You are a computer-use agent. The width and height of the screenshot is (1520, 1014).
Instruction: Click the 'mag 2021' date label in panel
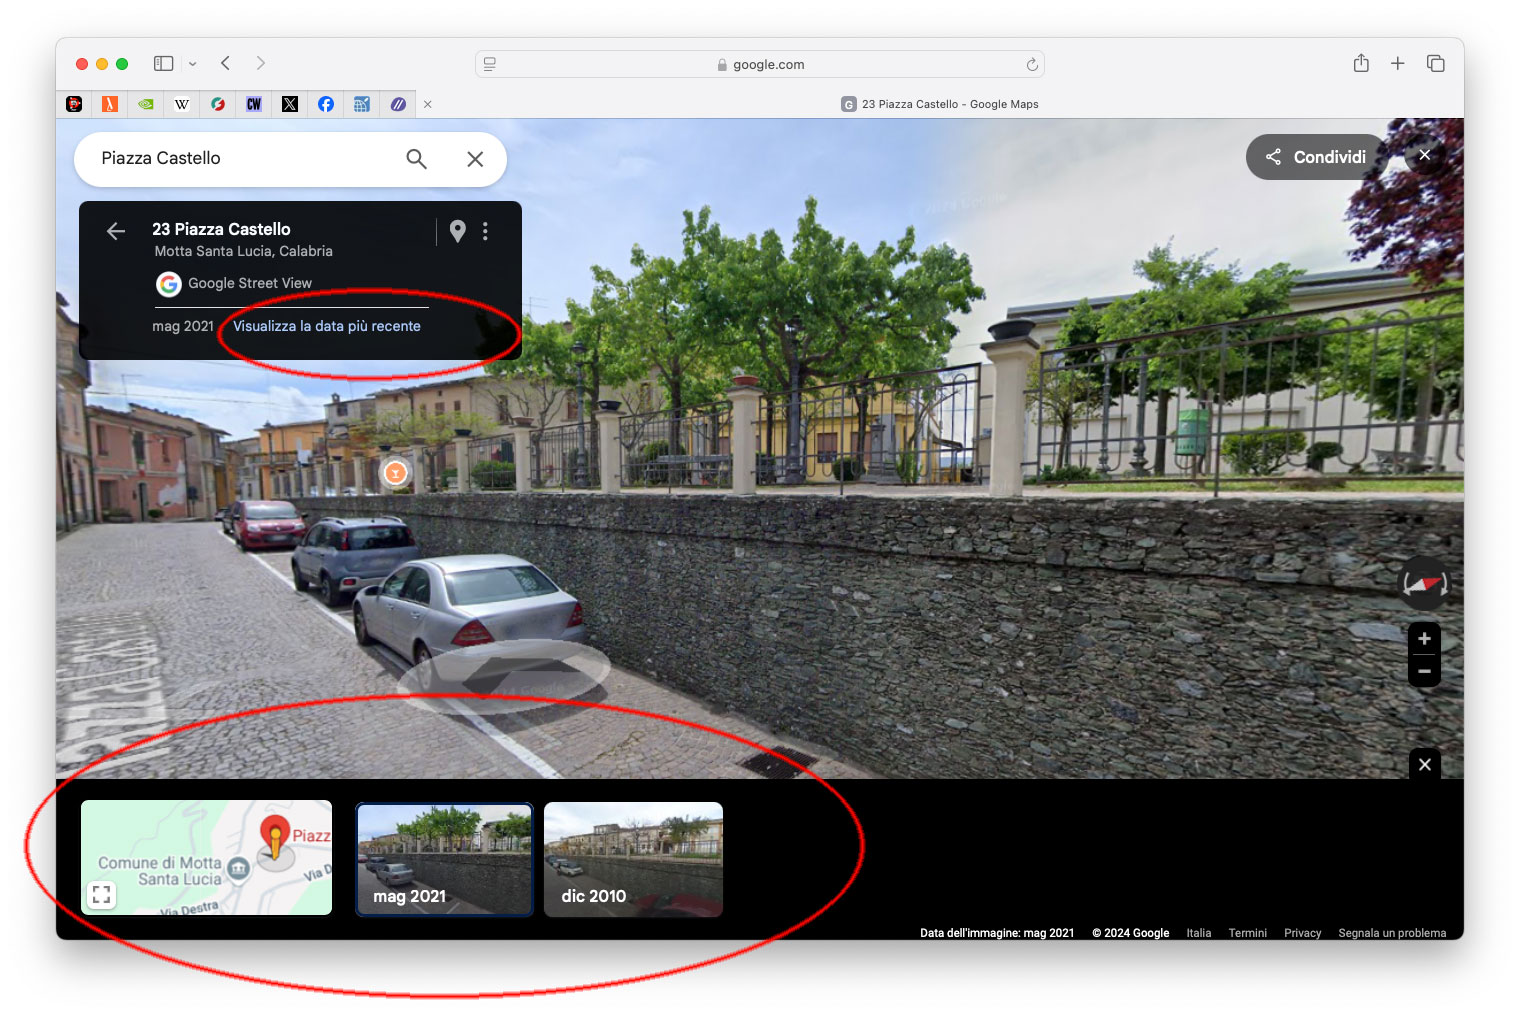pos(183,326)
